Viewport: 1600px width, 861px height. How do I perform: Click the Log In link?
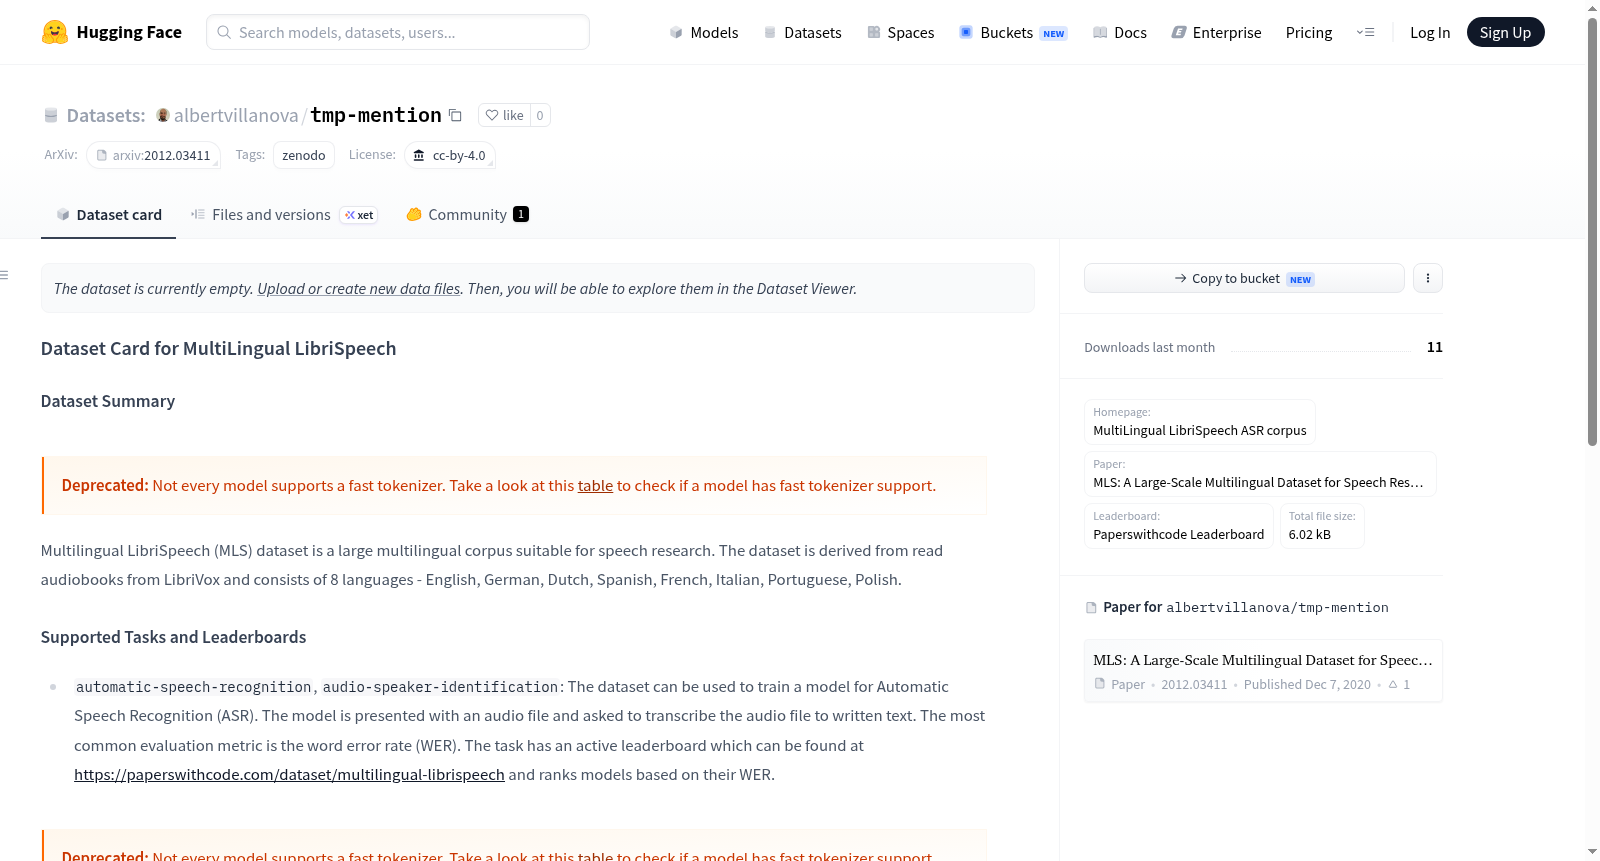(1430, 32)
